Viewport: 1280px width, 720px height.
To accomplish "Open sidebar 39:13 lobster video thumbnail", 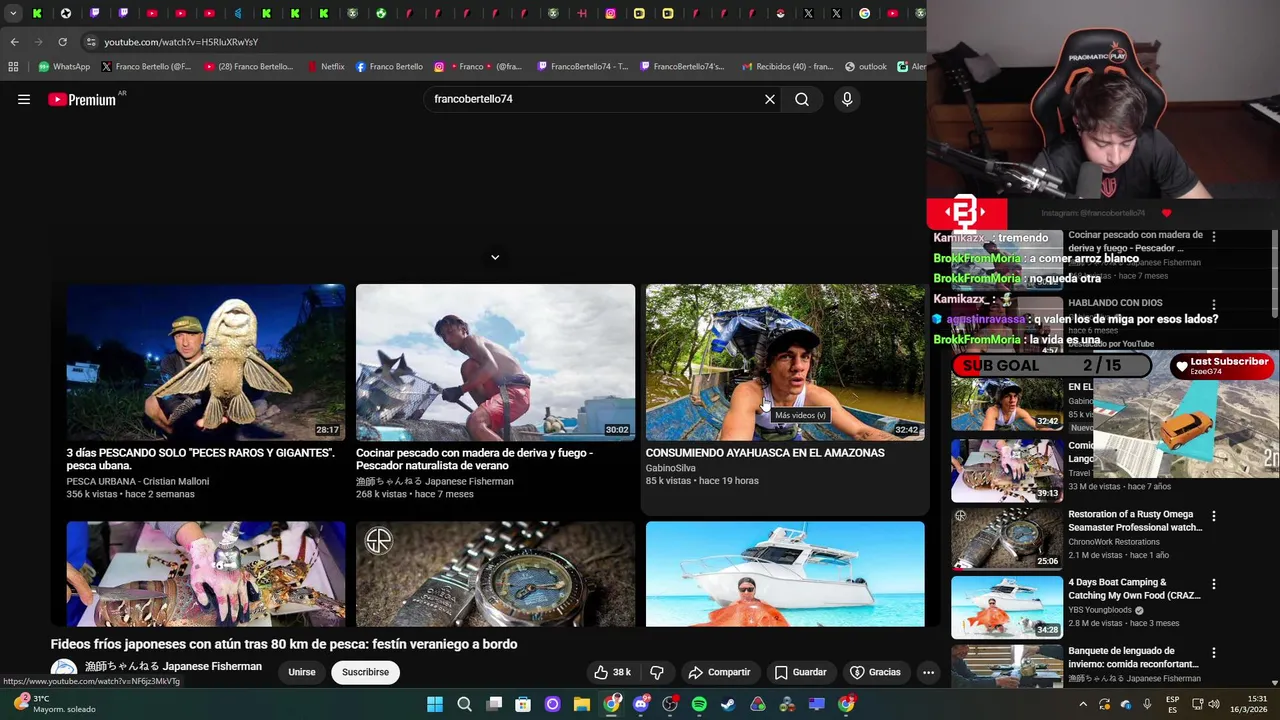I will coord(1007,470).
